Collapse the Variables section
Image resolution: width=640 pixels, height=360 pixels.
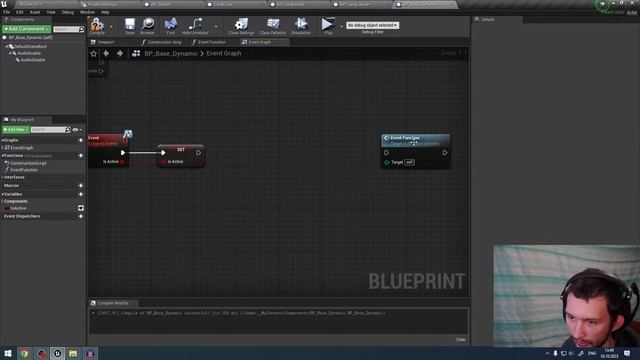click(x=2, y=194)
